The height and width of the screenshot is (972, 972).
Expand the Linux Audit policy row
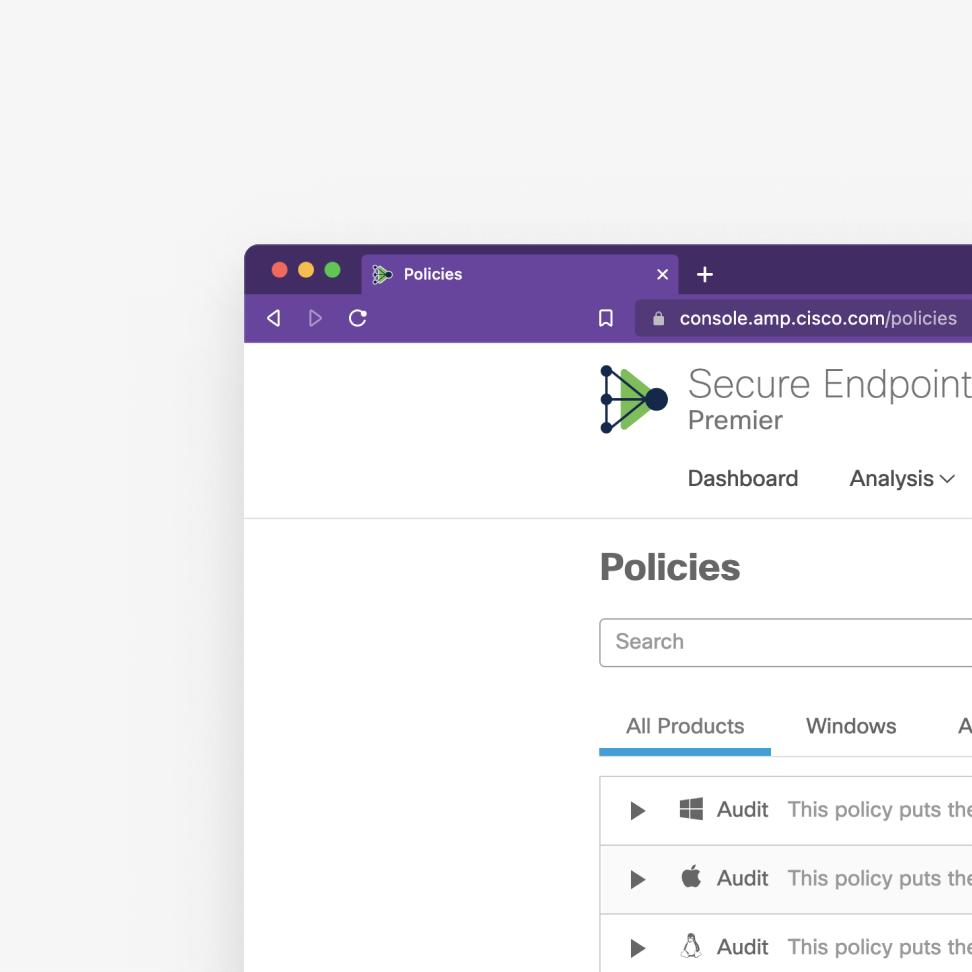tap(638, 948)
